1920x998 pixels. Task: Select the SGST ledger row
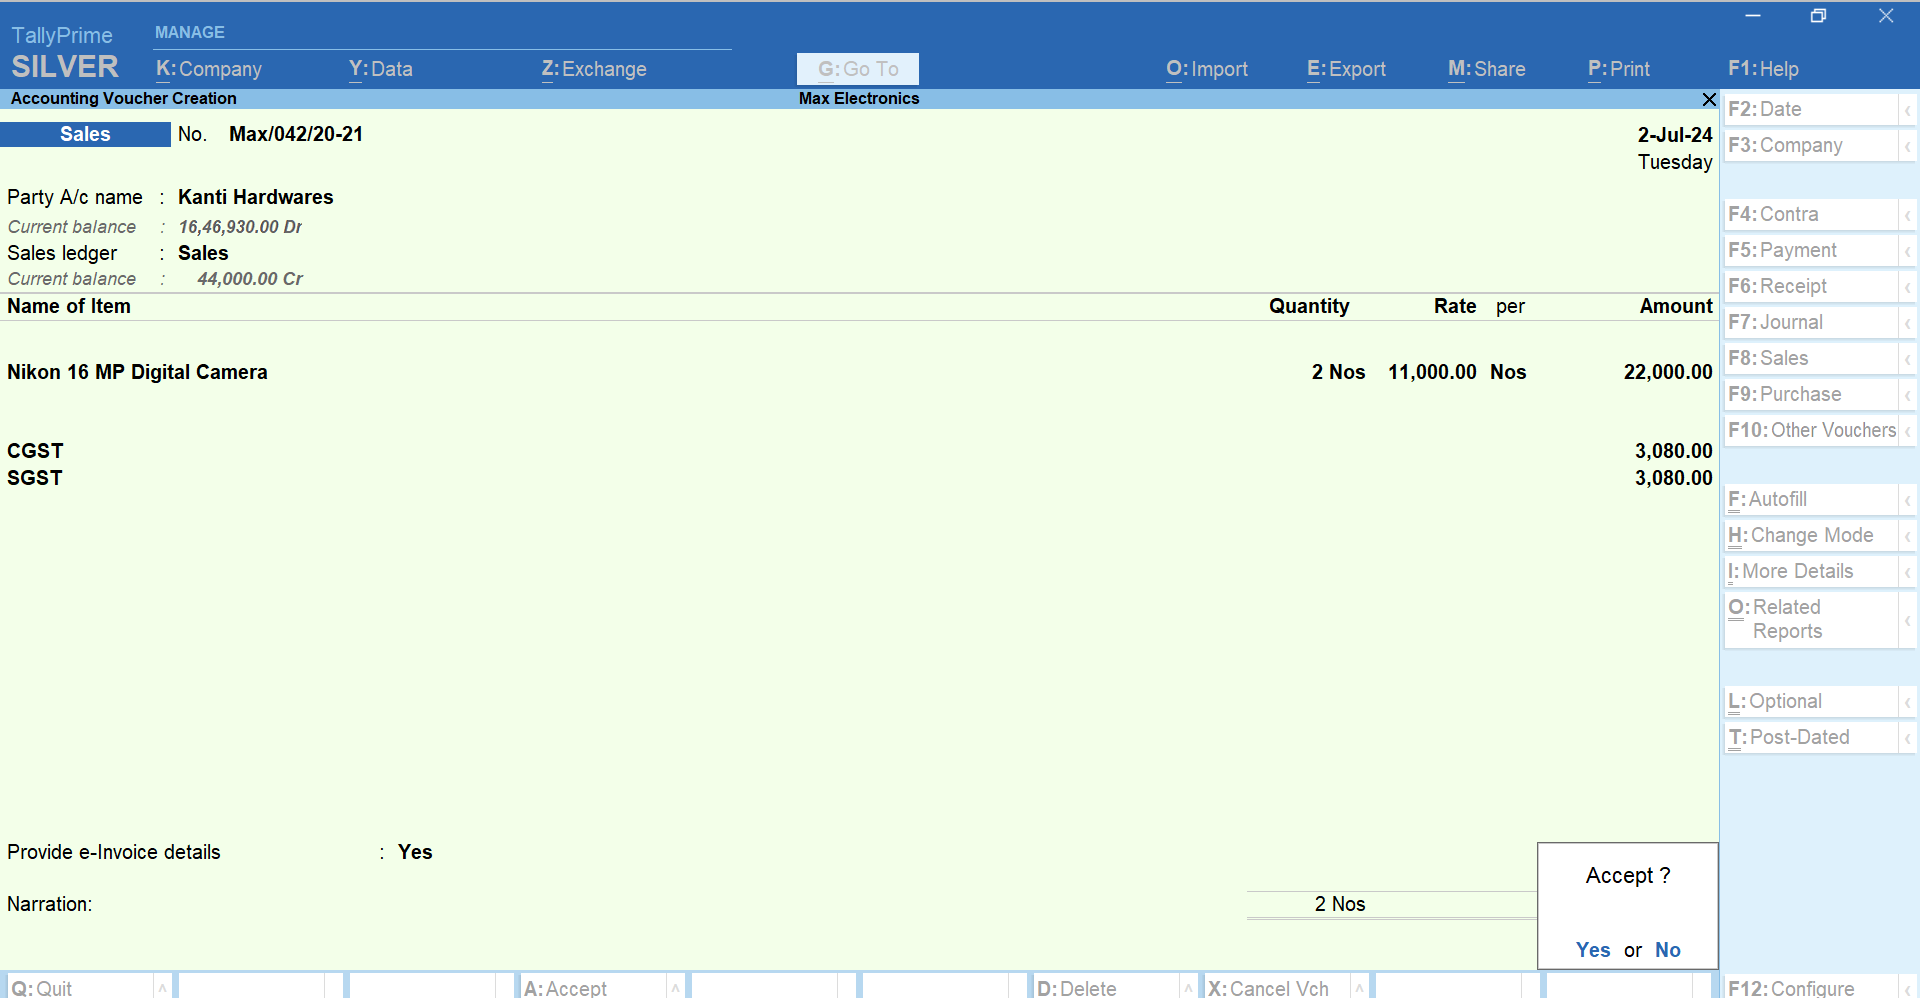pyautogui.click(x=860, y=479)
